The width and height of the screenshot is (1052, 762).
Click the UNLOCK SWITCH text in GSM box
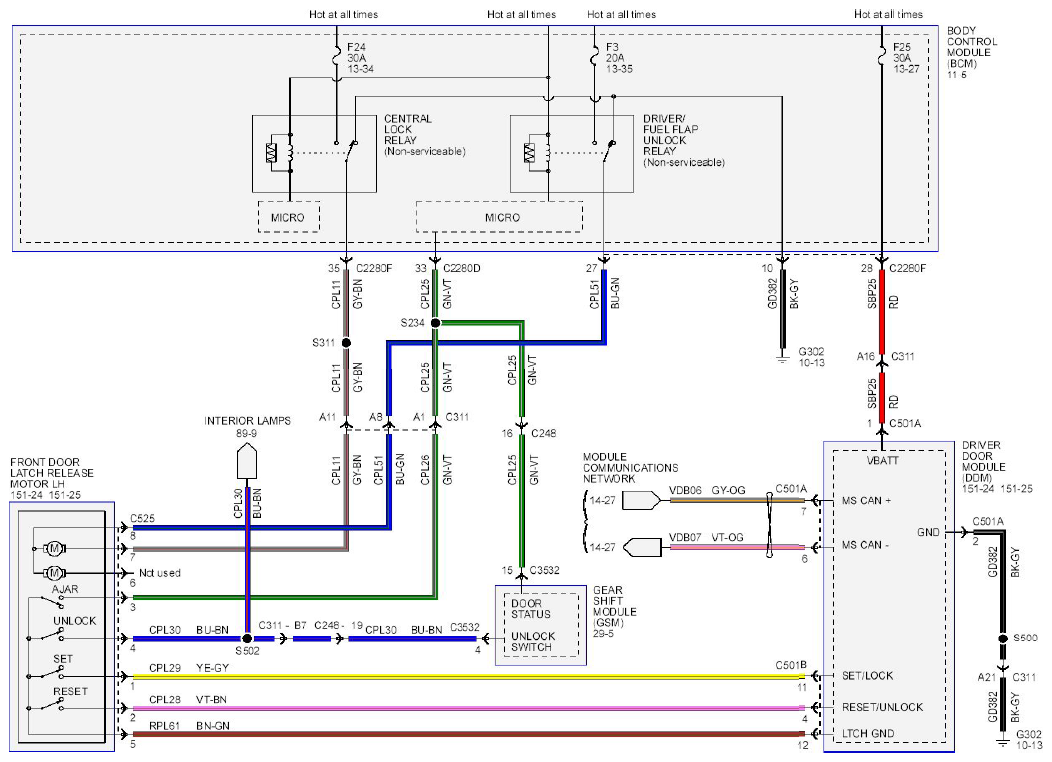533,641
